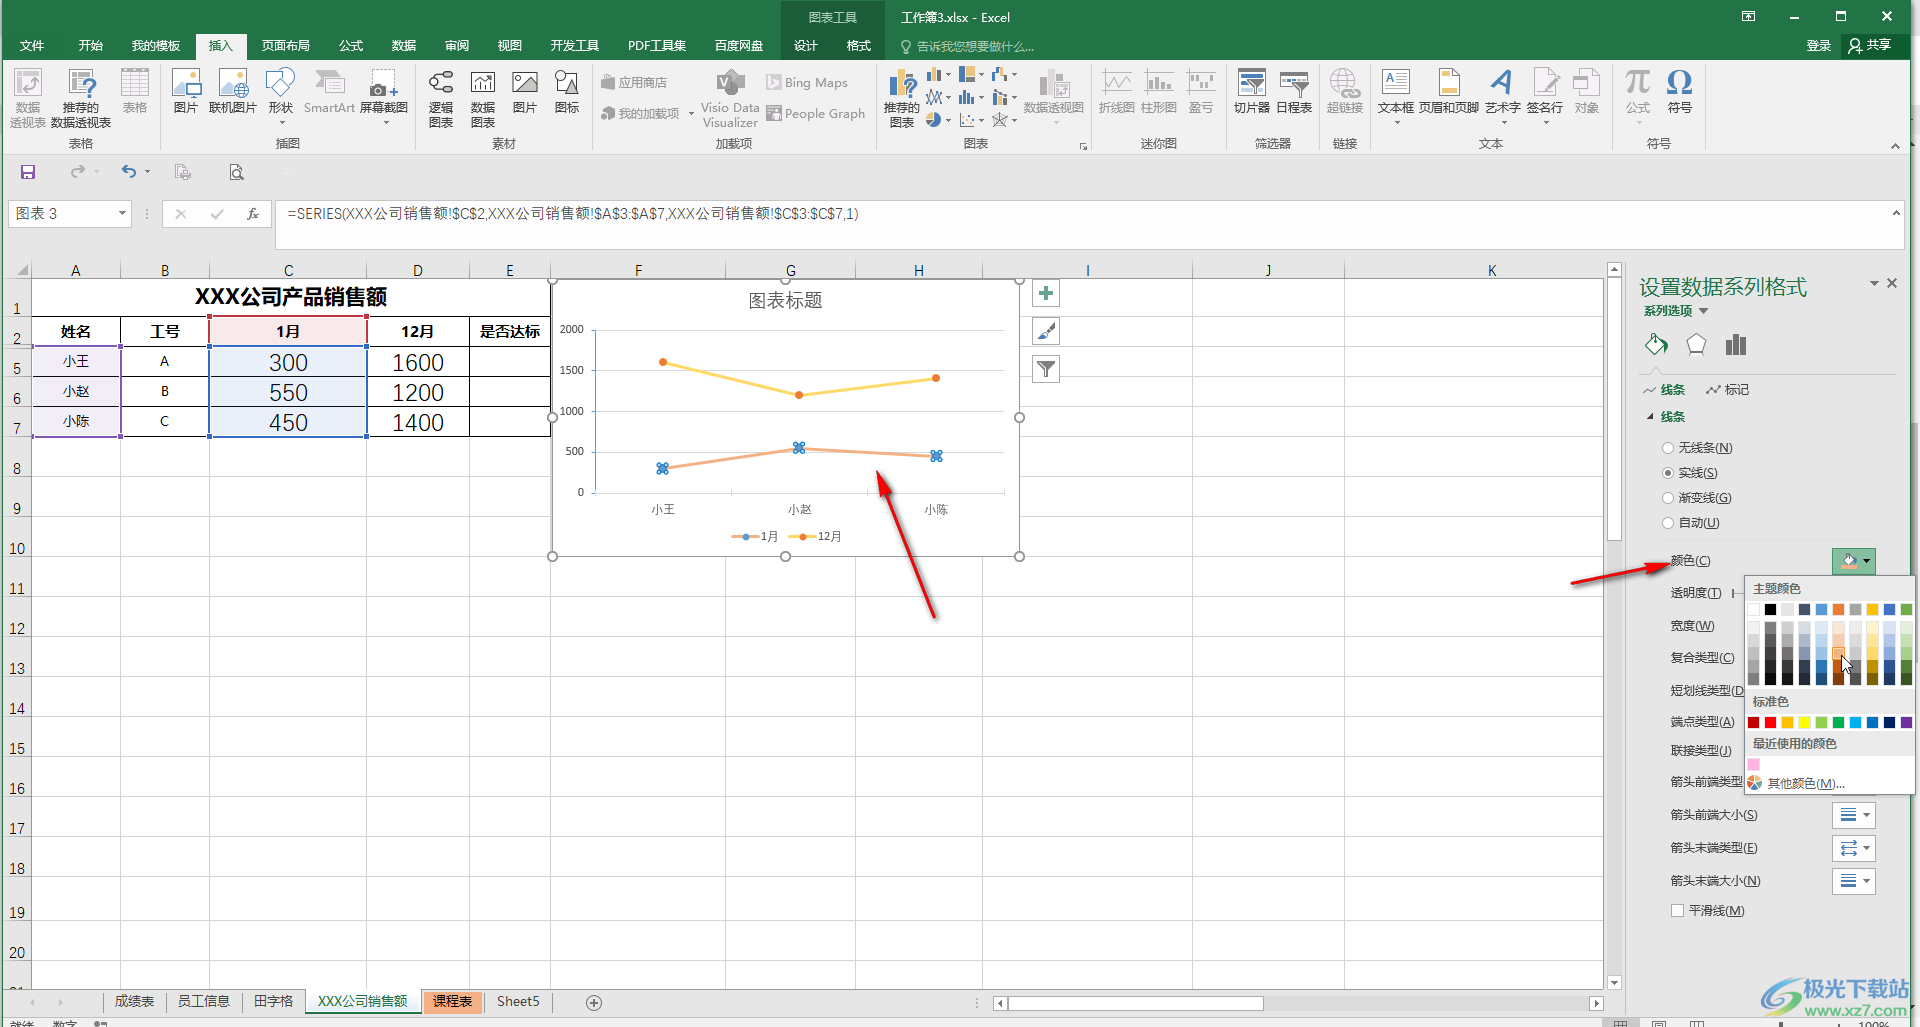Select the Fill & Line paint bucket tab
This screenshot has height=1027, width=1920.
(1656, 345)
